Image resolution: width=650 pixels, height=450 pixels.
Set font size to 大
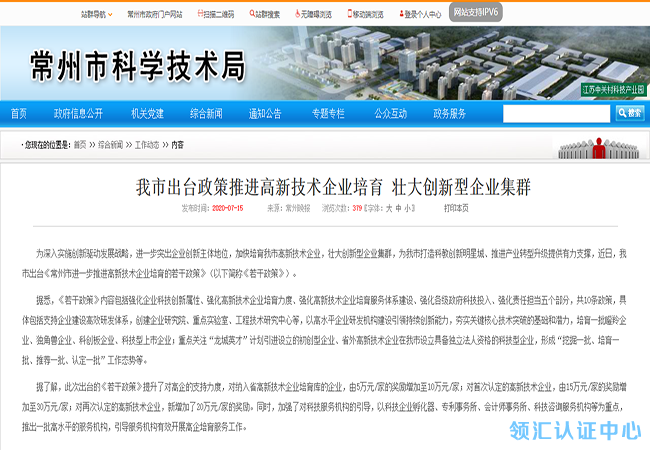389,208
